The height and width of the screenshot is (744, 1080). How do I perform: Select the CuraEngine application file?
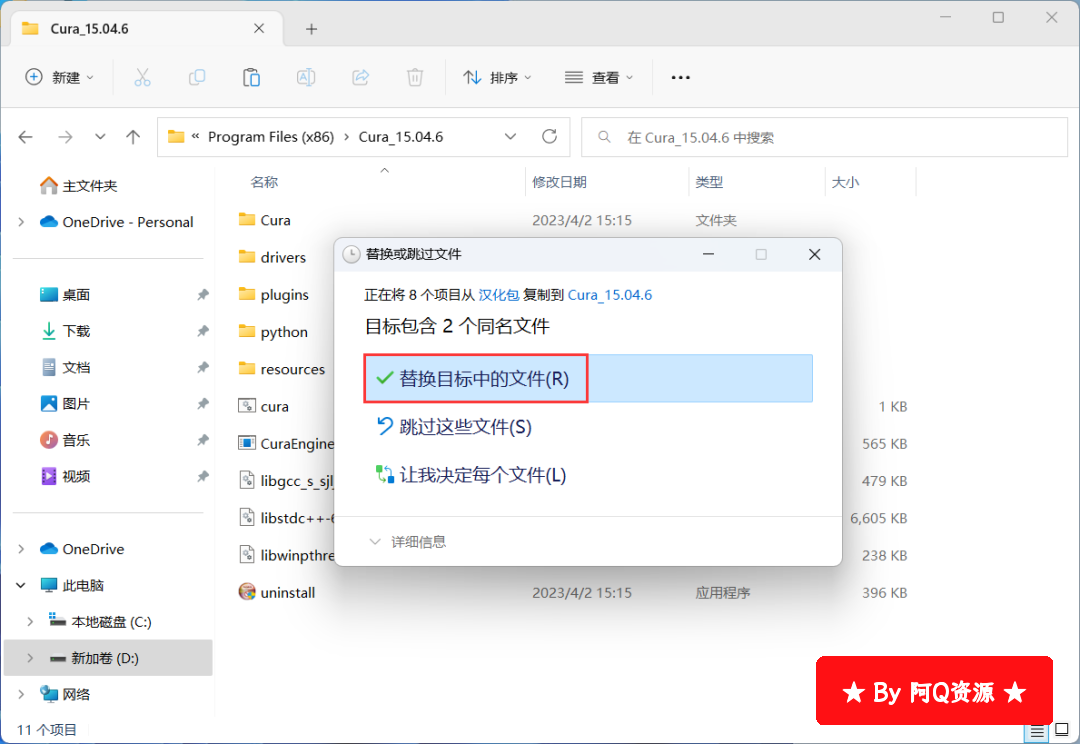(x=286, y=444)
